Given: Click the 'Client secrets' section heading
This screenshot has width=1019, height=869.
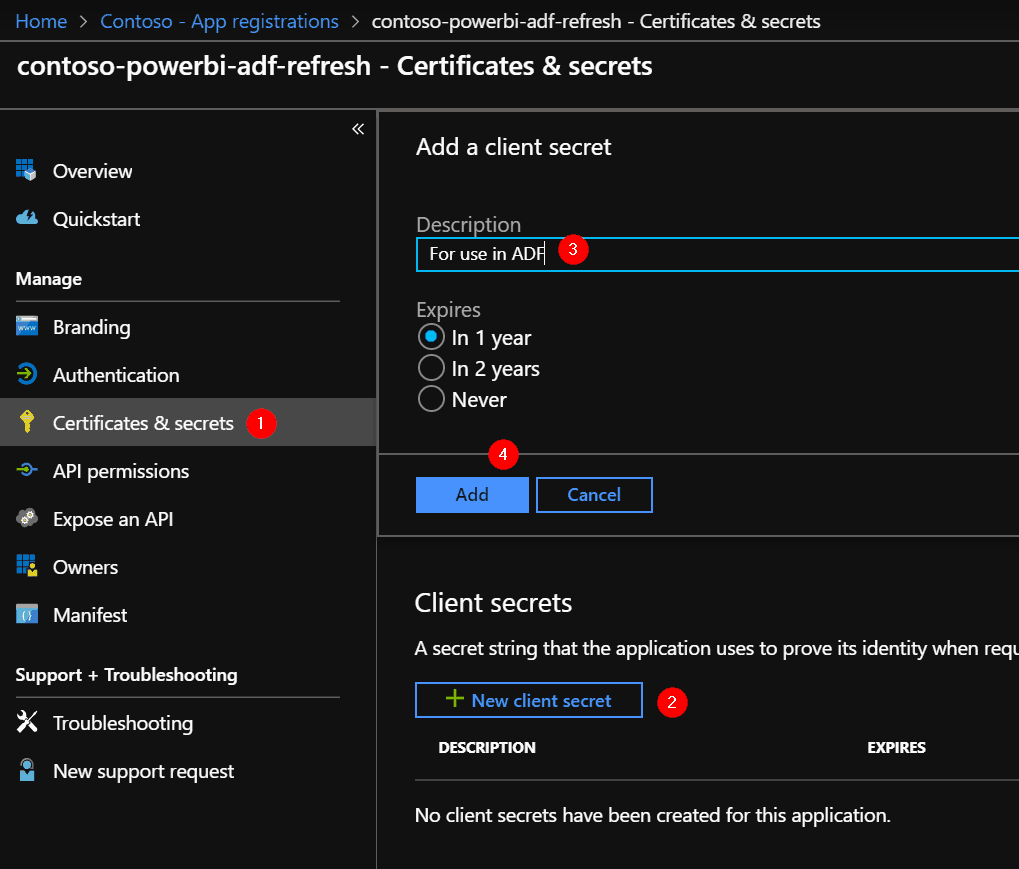Looking at the screenshot, I should click(493, 603).
